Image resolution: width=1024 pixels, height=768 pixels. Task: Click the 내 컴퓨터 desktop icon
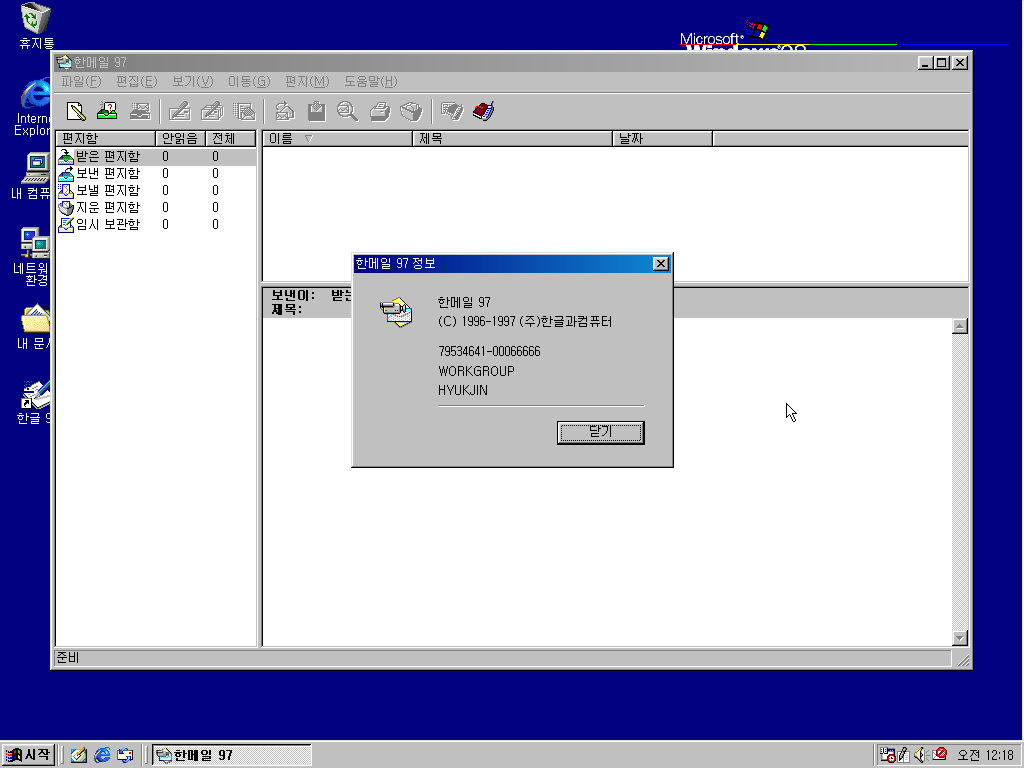coord(33,176)
